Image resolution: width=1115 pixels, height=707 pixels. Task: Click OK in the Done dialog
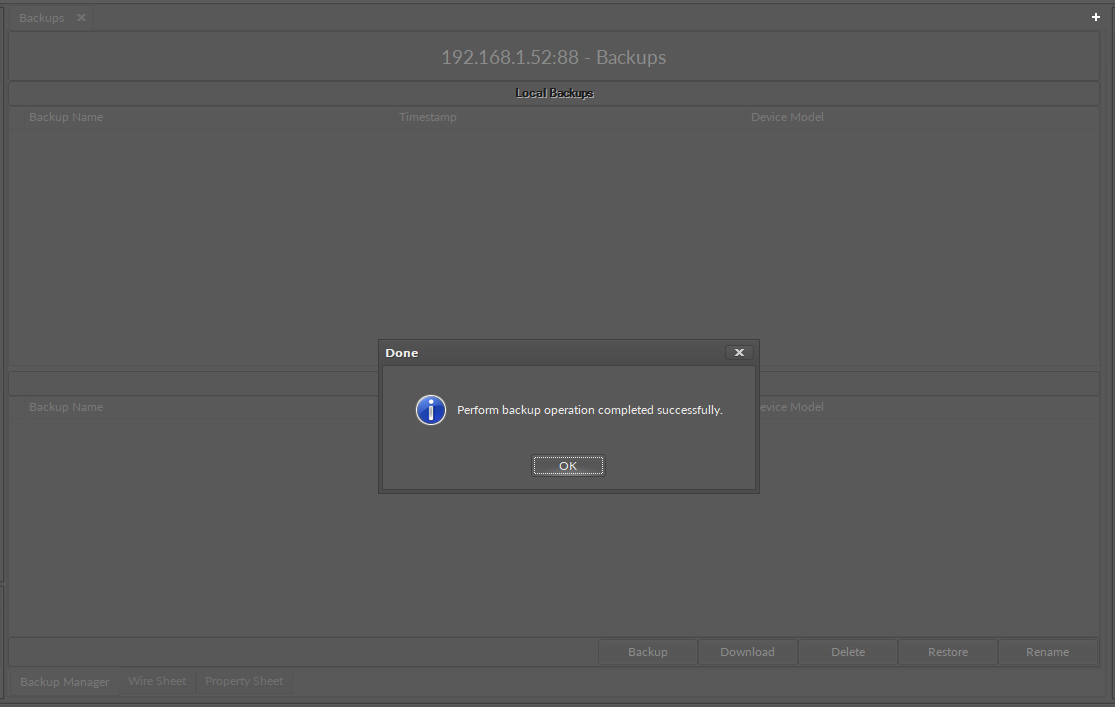[568, 466]
